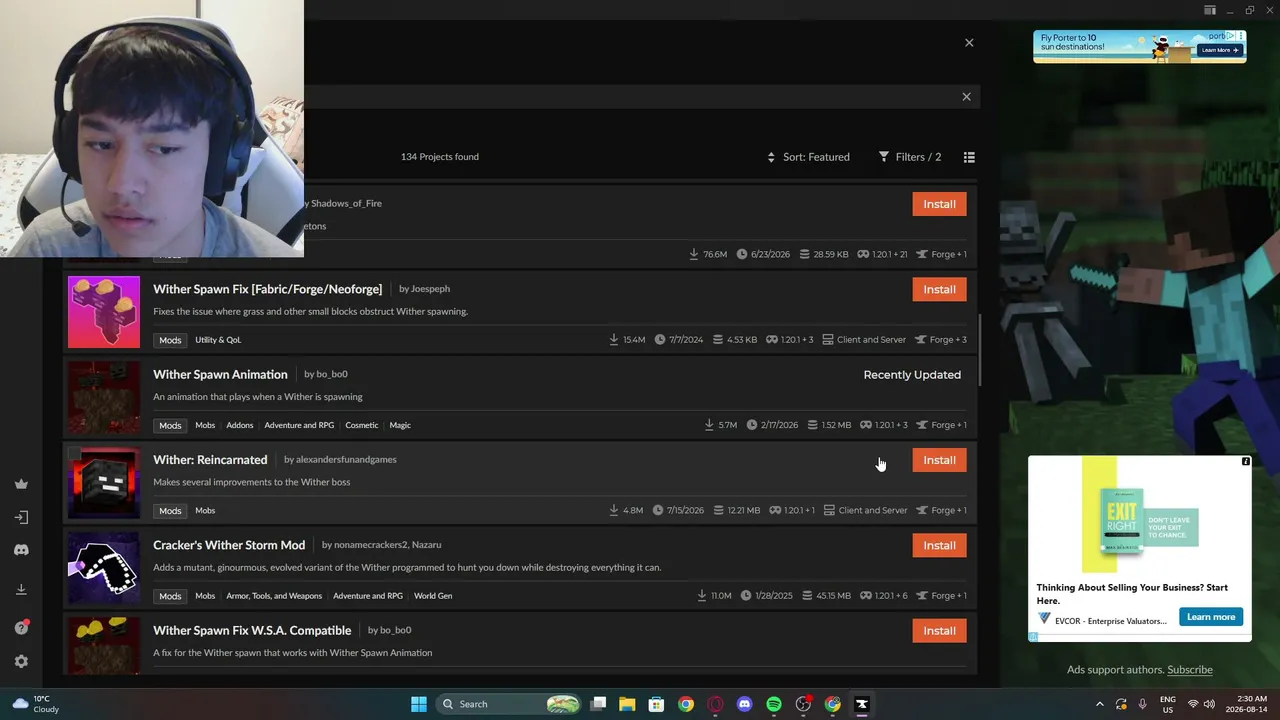Click the 'Recently Updated' label
Viewport: 1280px width, 720px height.
click(x=912, y=375)
